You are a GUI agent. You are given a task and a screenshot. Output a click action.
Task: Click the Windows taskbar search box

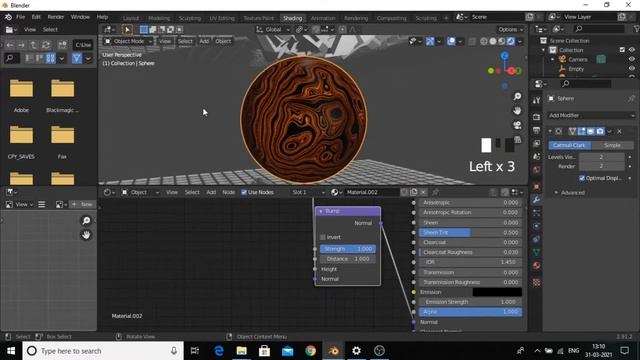coord(103,351)
